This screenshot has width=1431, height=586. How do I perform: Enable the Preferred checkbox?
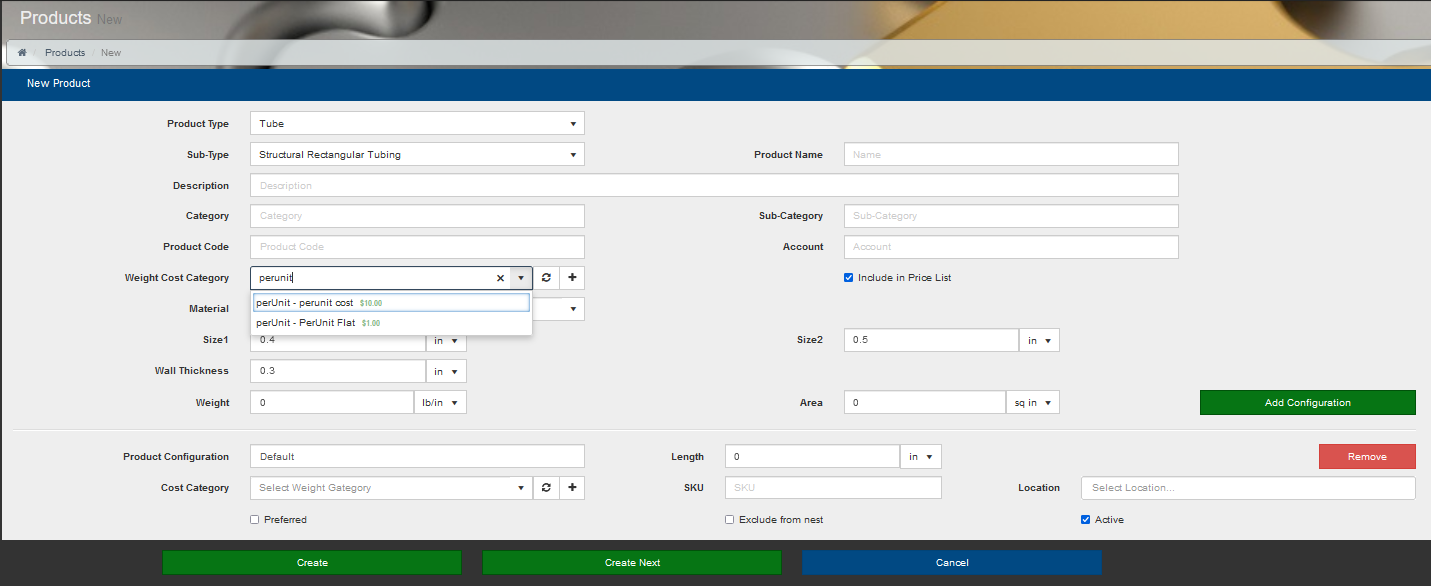click(255, 520)
